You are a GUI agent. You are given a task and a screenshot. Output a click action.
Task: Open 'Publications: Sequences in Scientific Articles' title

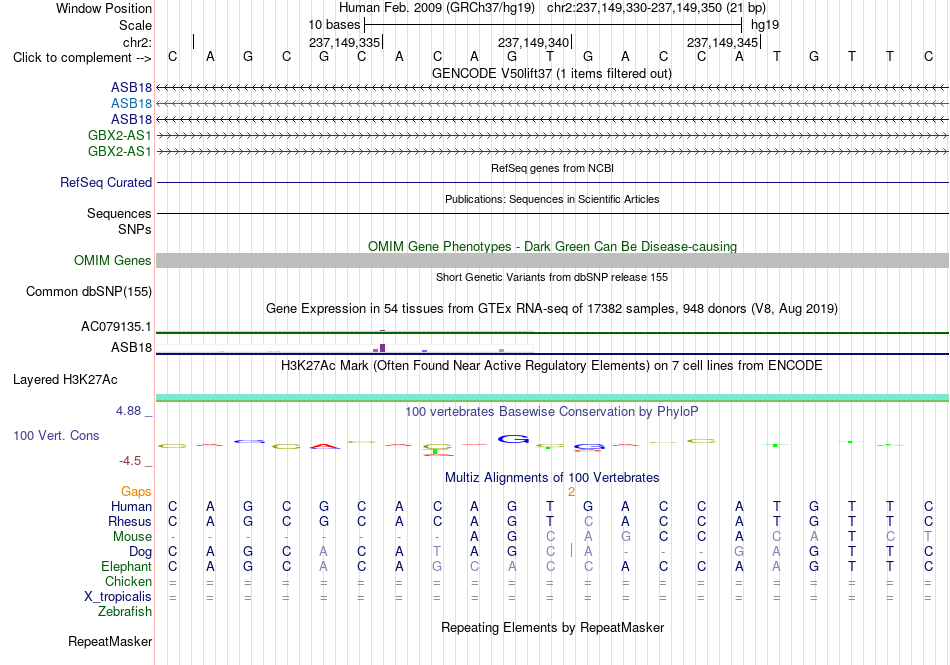552,199
